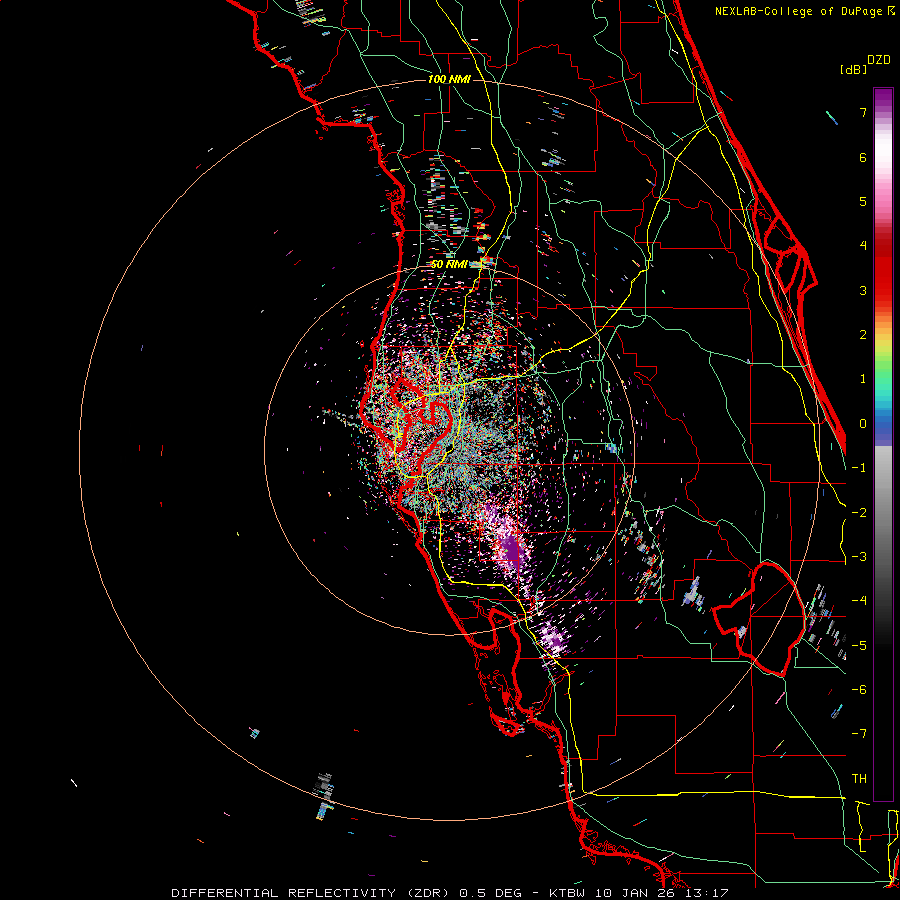Click the TH threshold label on the legend

pyautogui.click(x=859, y=779)
